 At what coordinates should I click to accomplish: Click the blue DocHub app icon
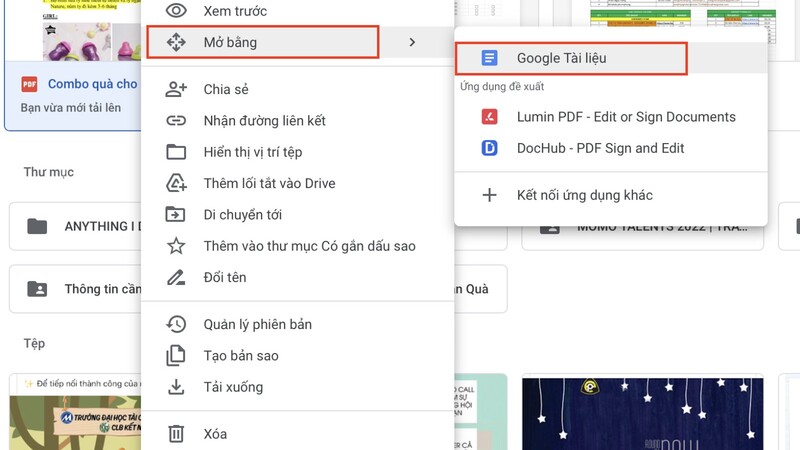489,148
